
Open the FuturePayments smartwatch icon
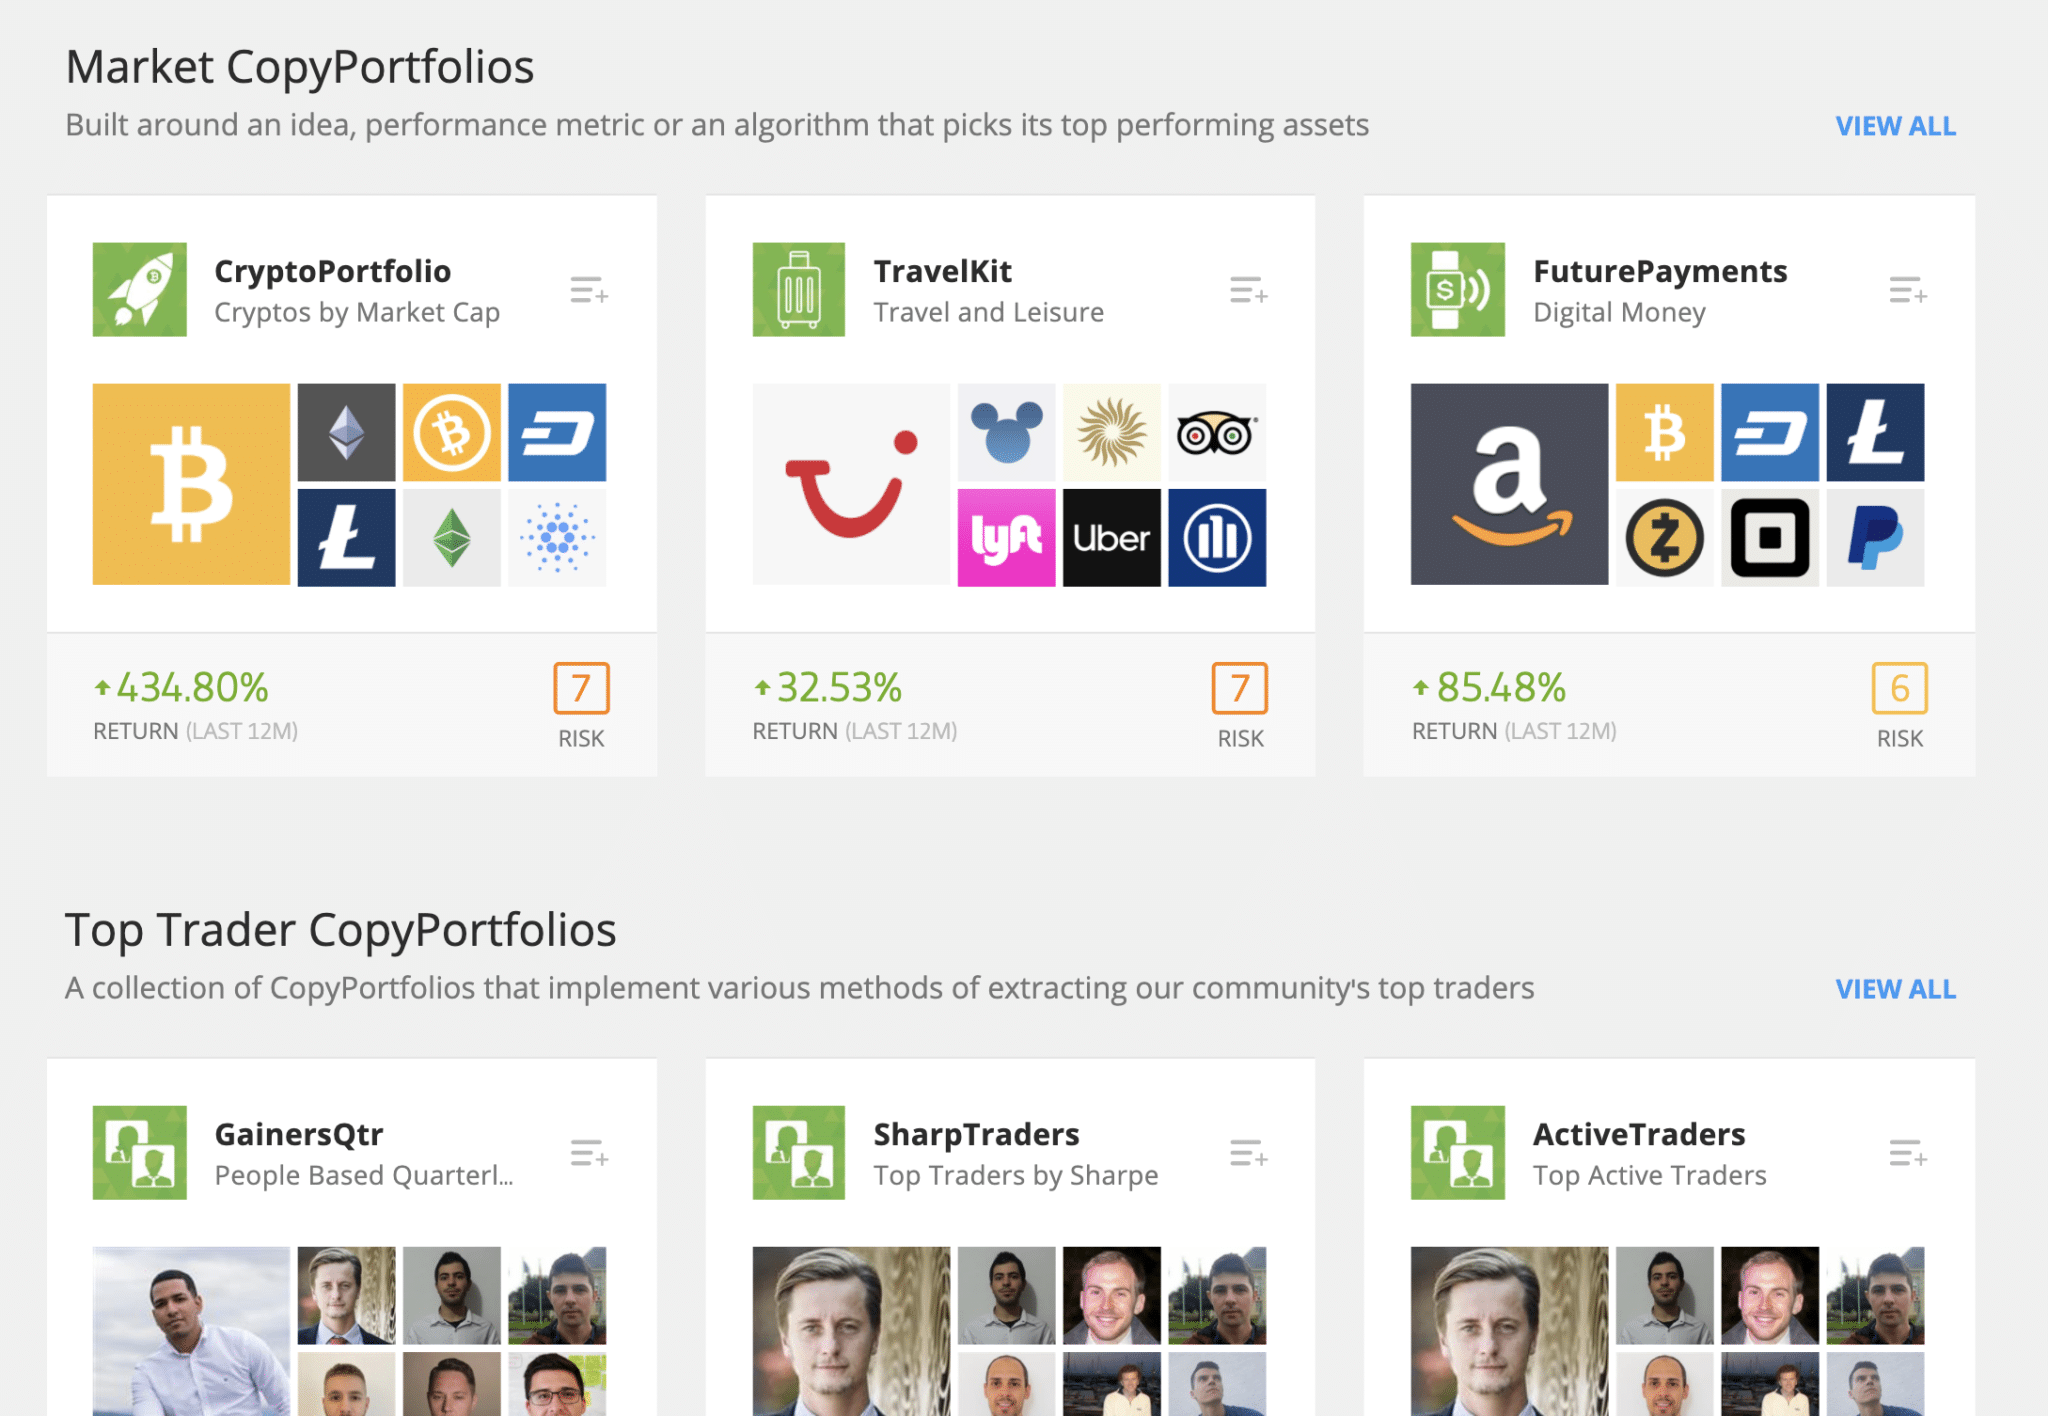tap(1457, 289)
